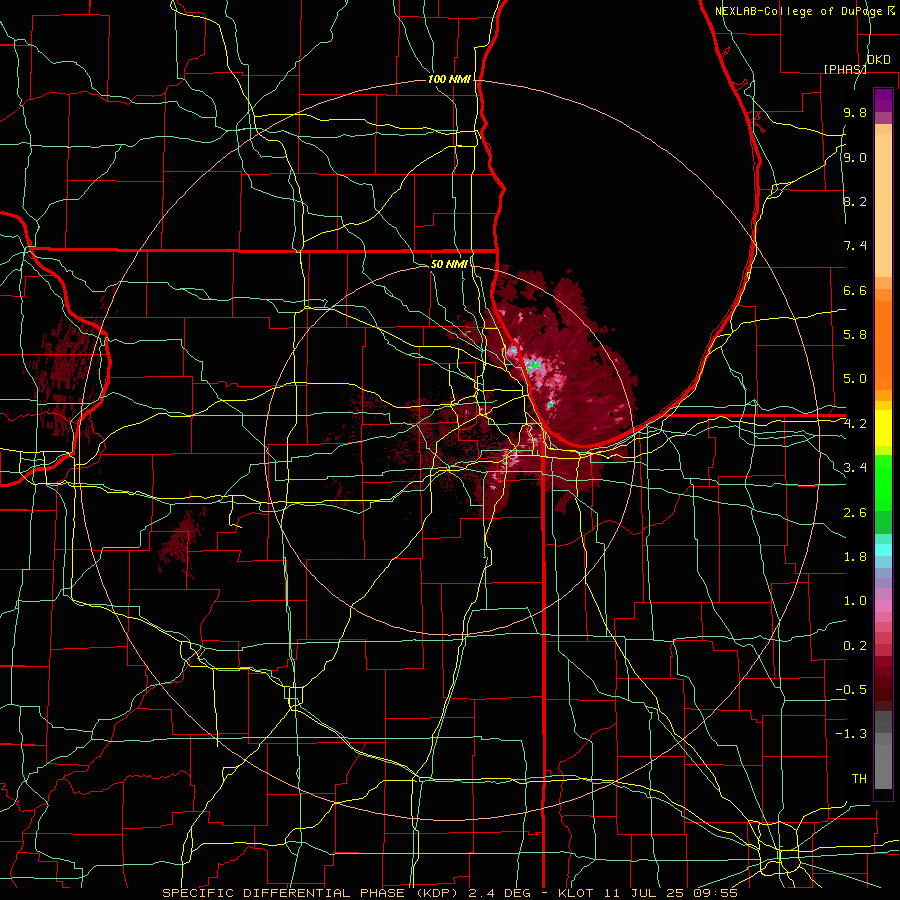Screen dimensions: 900x900
Task: Click the -1.3 scale value
Action: point(851,734)
